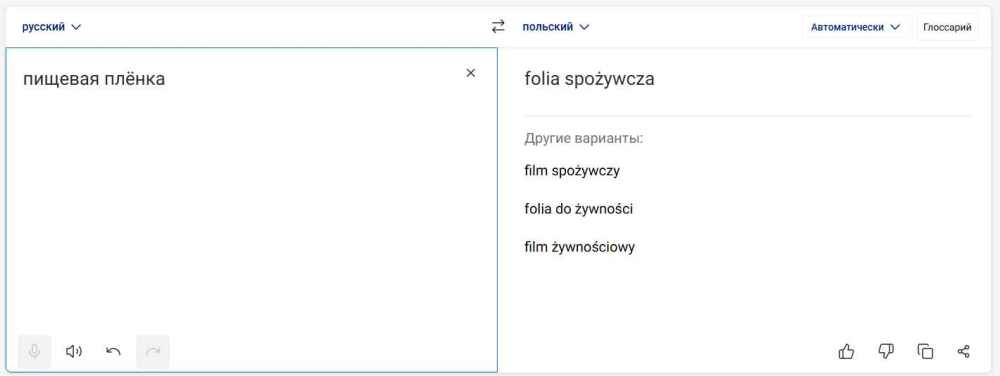The height and width of the screenshot is (376, 1000).
Task: Swap source and target languages
Action: [498, 27]
